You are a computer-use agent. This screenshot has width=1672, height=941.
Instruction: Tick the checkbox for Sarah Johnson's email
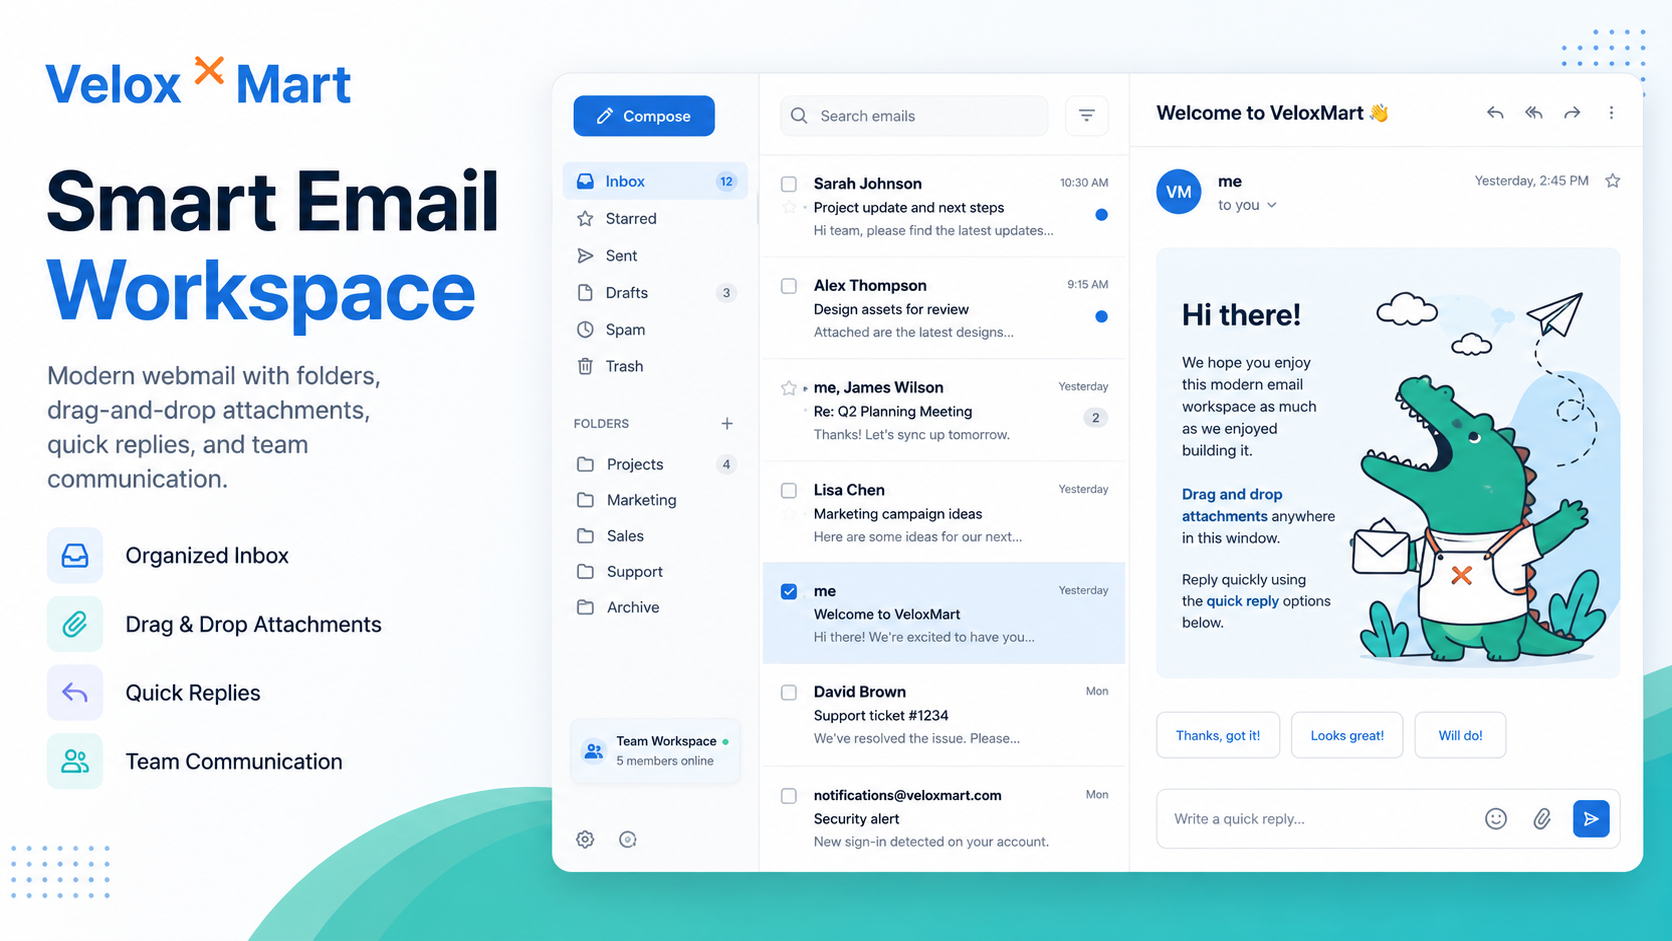click(x=789, y=184)
